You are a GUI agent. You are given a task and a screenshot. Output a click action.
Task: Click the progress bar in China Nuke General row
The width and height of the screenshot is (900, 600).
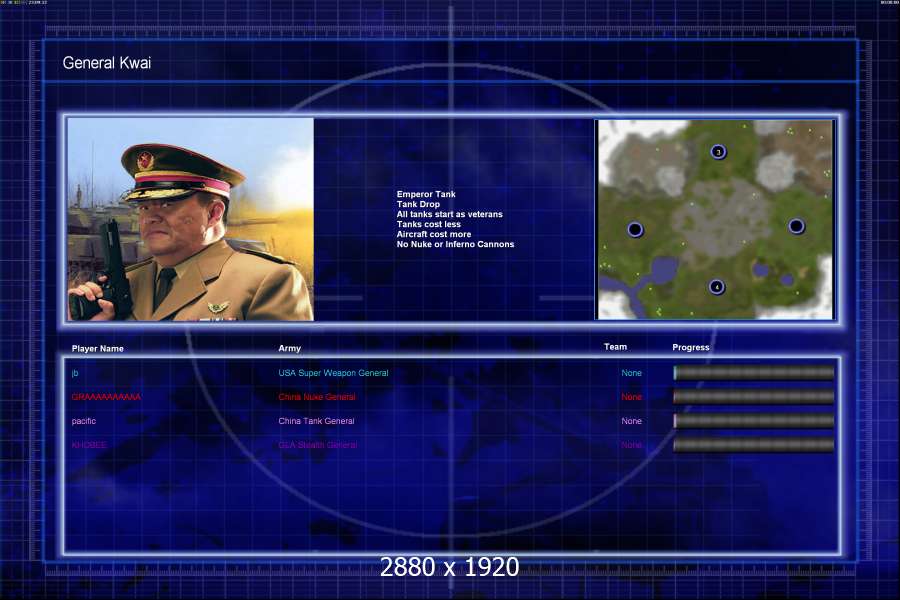point(754,397)
